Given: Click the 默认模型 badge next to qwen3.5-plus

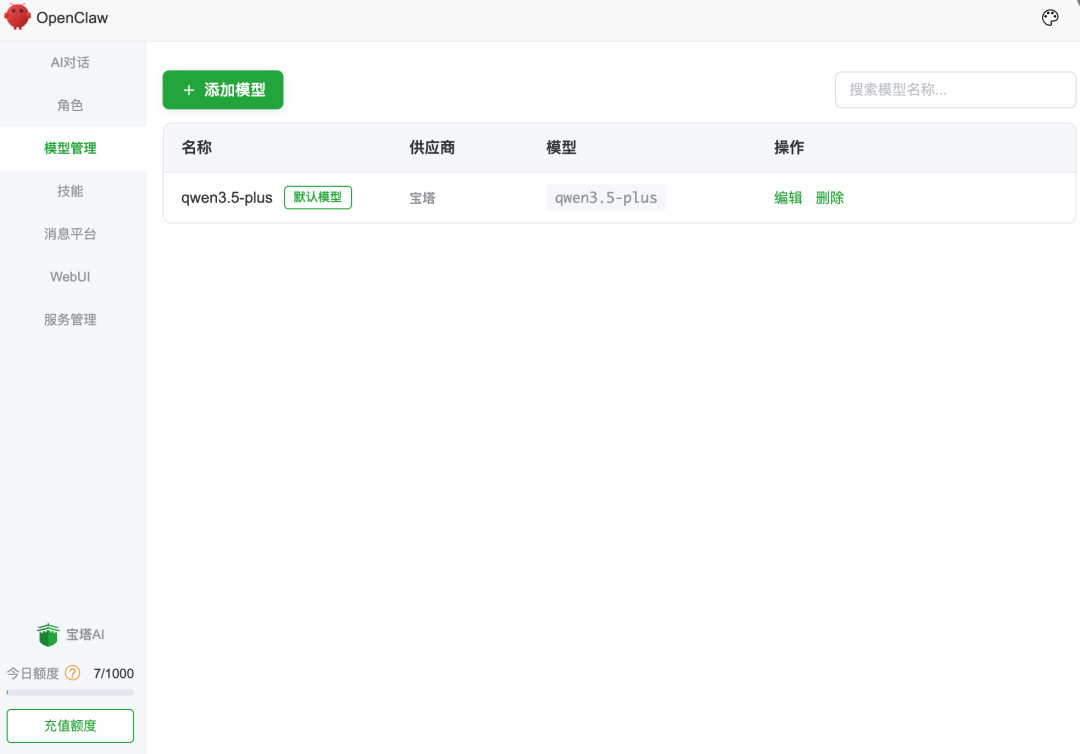Looking at the screenshot, I should 317,197.
